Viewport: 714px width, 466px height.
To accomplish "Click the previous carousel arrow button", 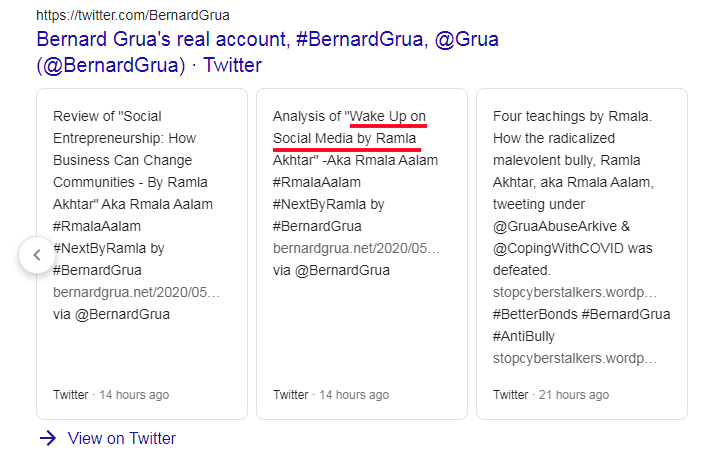I will [37, 254].
